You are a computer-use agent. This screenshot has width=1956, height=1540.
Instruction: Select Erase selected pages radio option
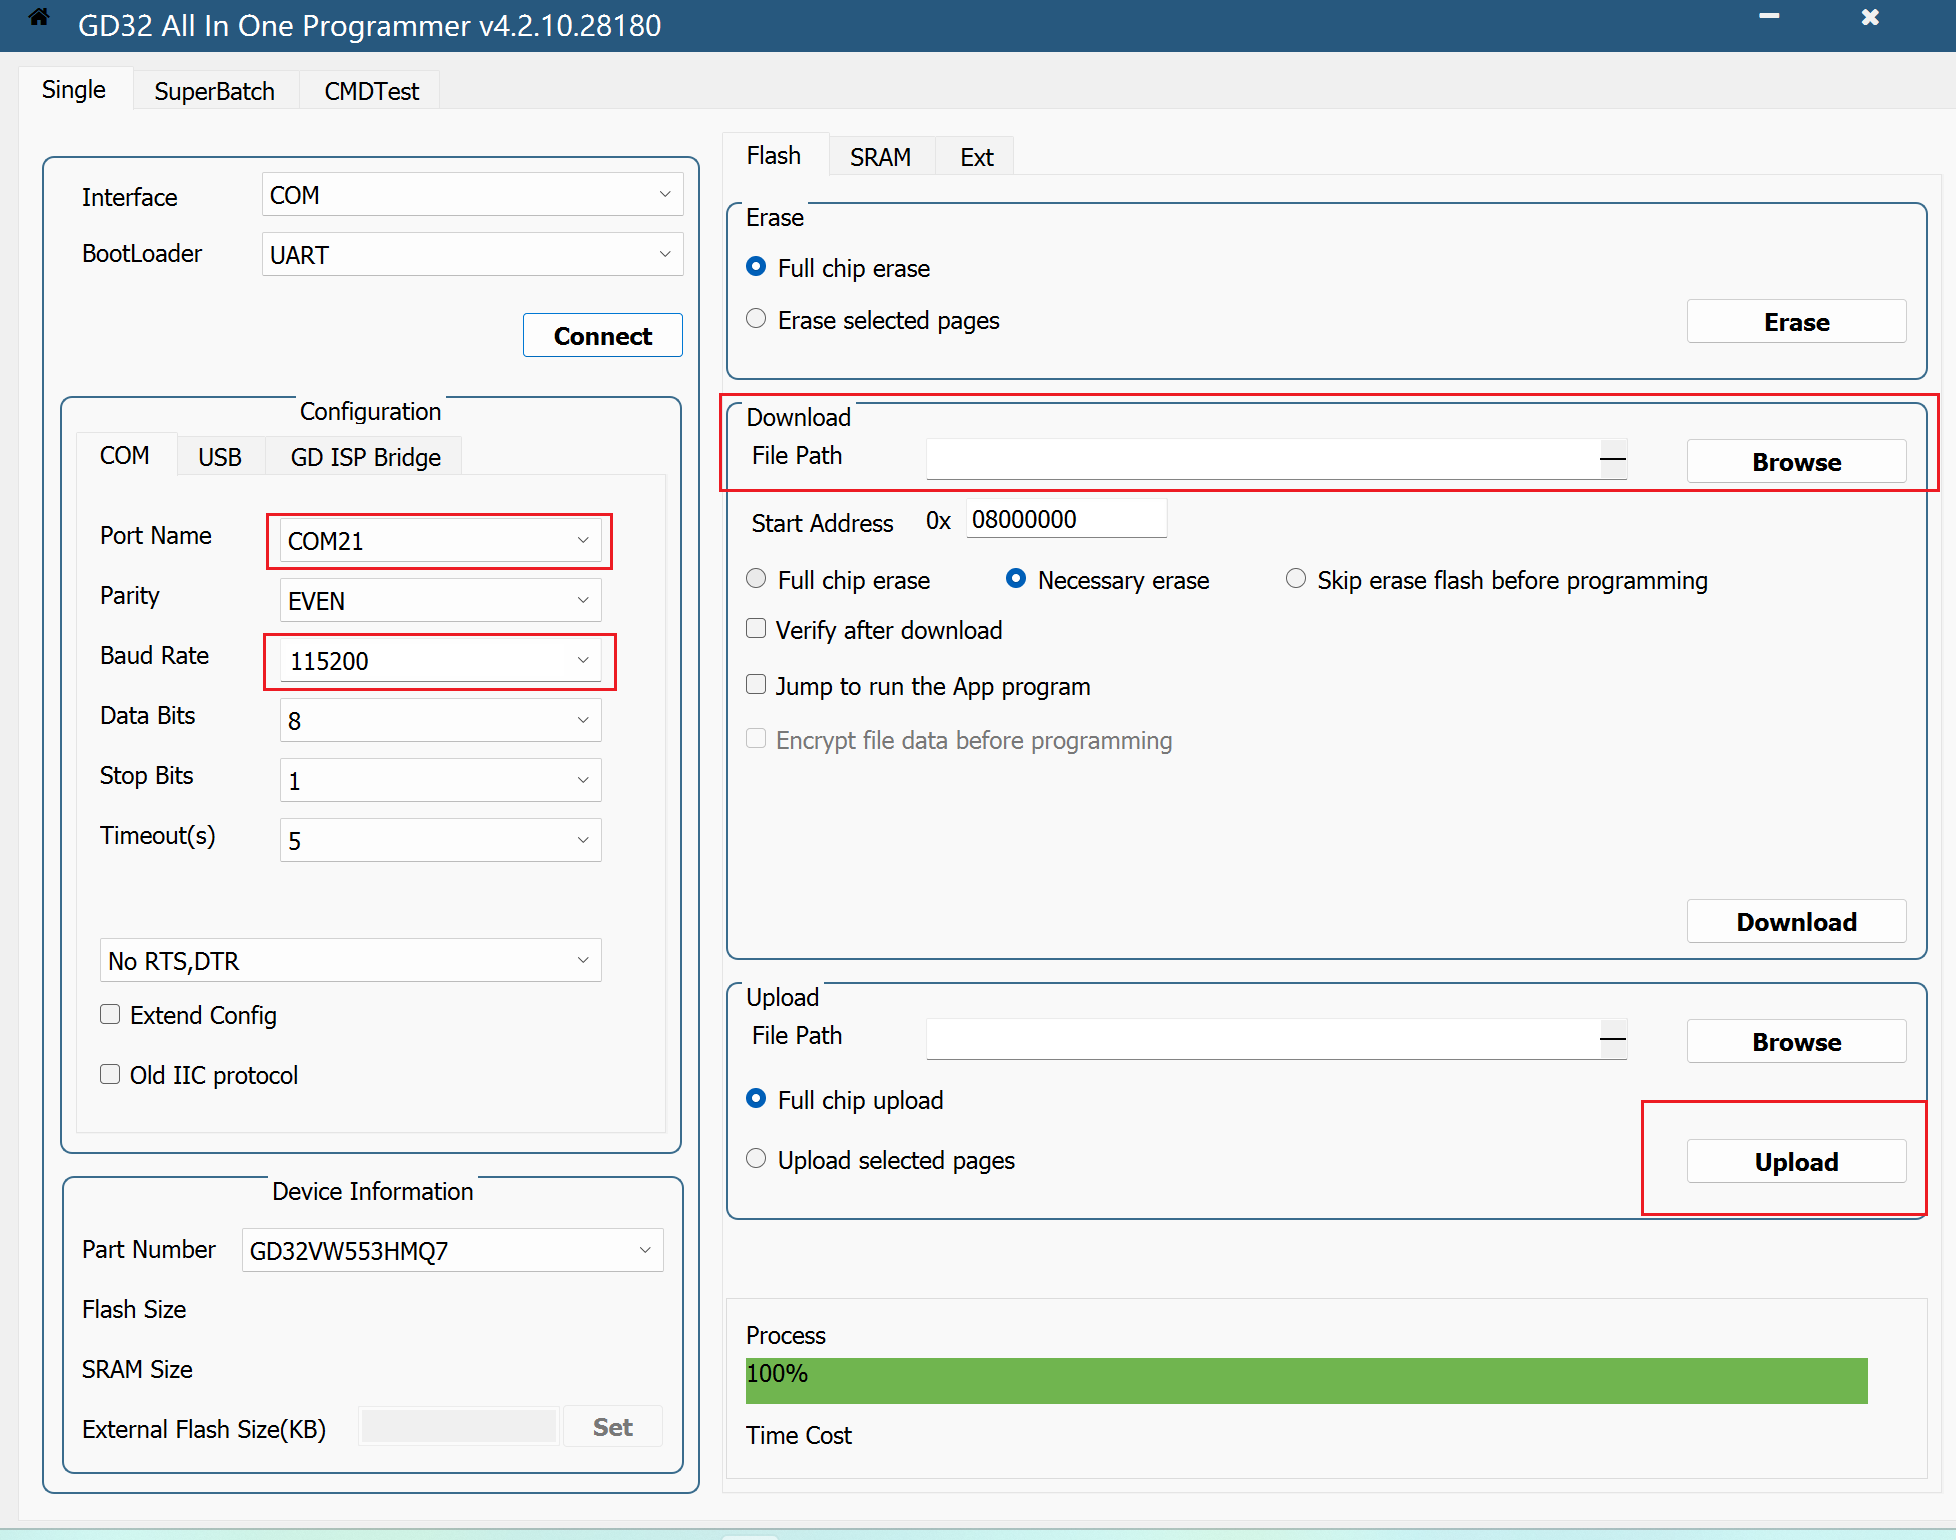(757, 319)
